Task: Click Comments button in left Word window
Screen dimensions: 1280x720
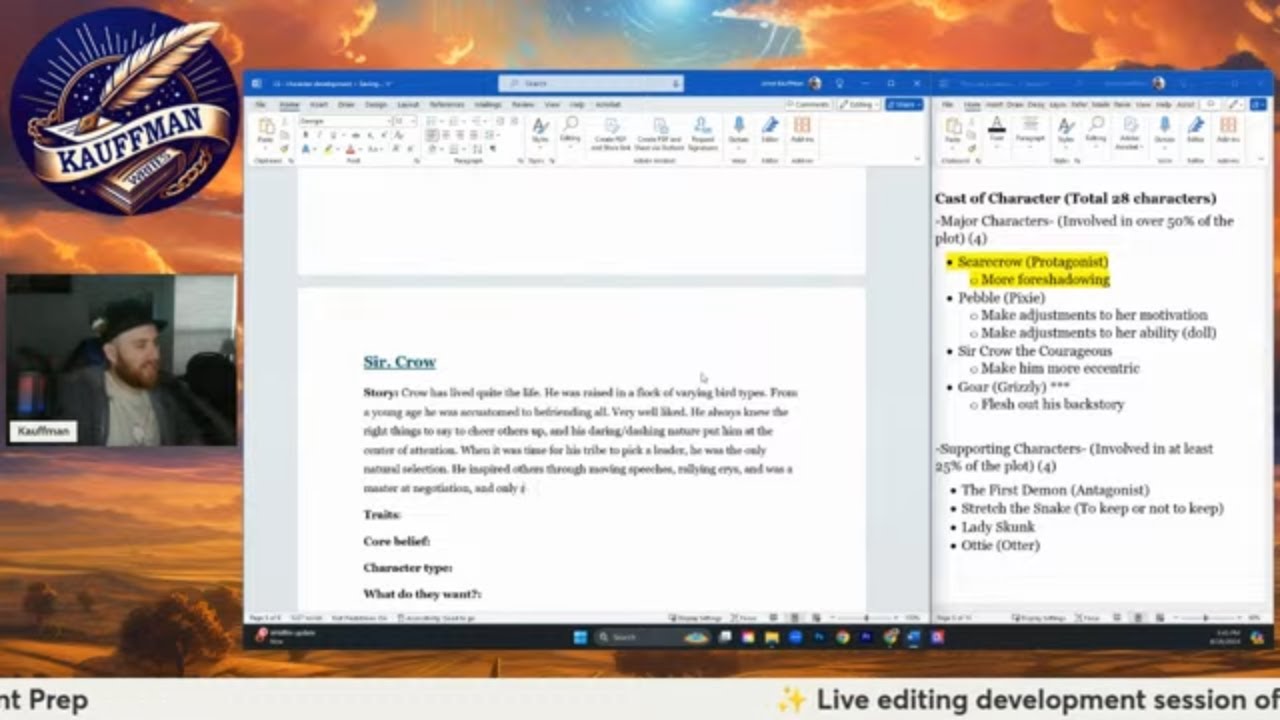Action: 808,104
